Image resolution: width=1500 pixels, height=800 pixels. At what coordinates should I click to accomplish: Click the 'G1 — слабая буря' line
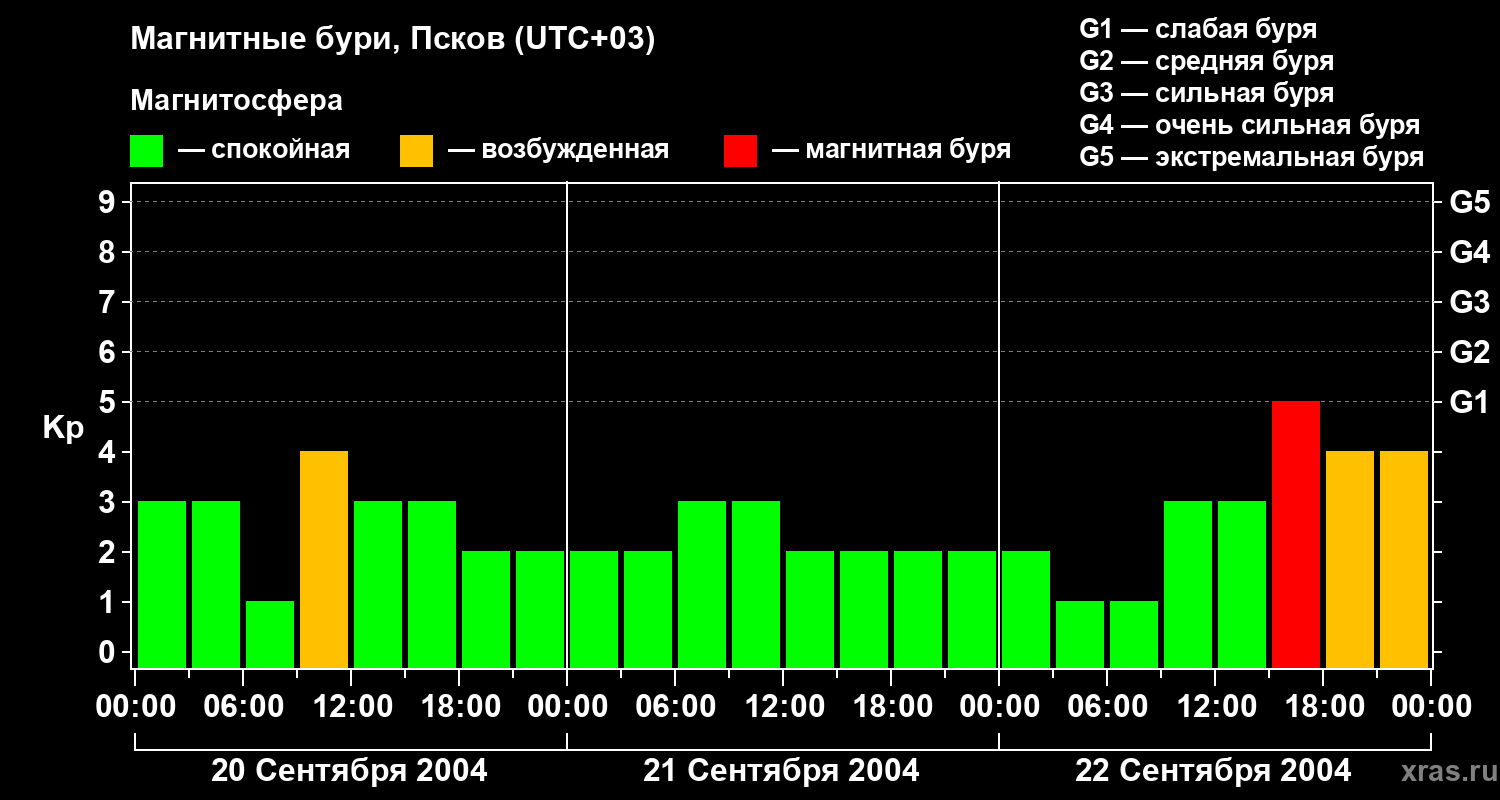(x=1198, y=29)
